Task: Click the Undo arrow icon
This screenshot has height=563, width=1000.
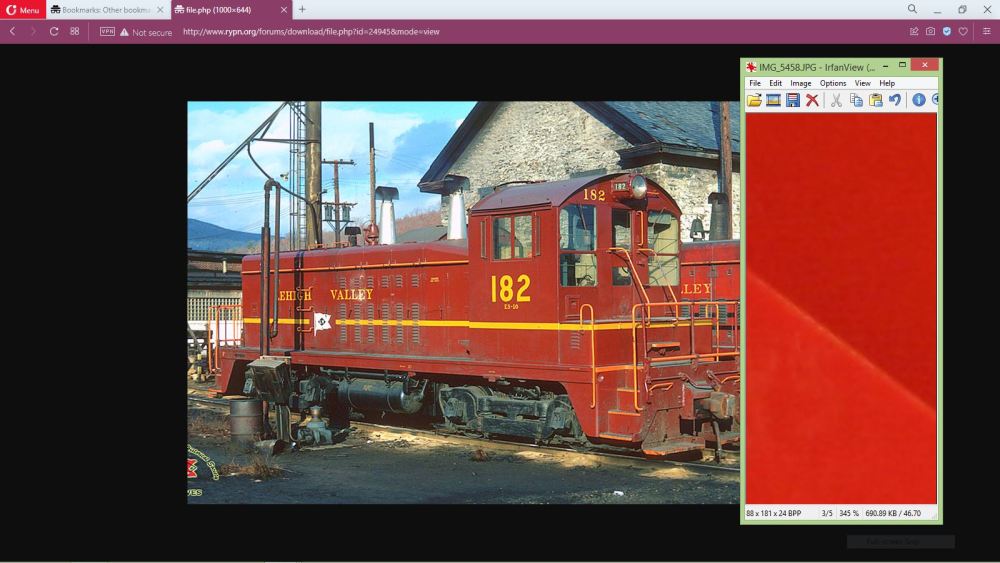Action: [x=895, y=100]
